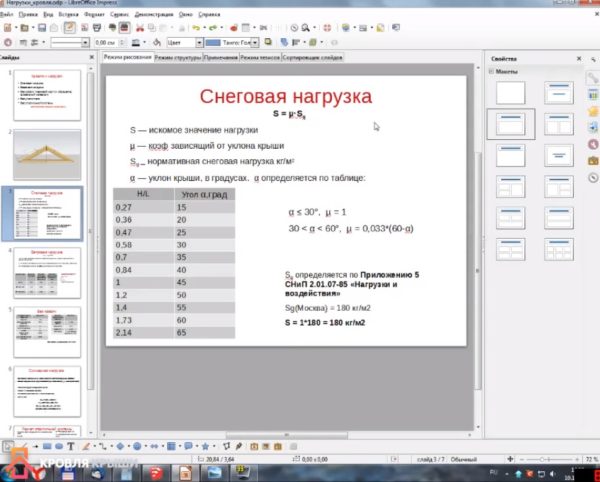Expand the Undo history dropdown arrow
Image resolution: width=600 pixels, height=482 pixels.
[204, 28]
